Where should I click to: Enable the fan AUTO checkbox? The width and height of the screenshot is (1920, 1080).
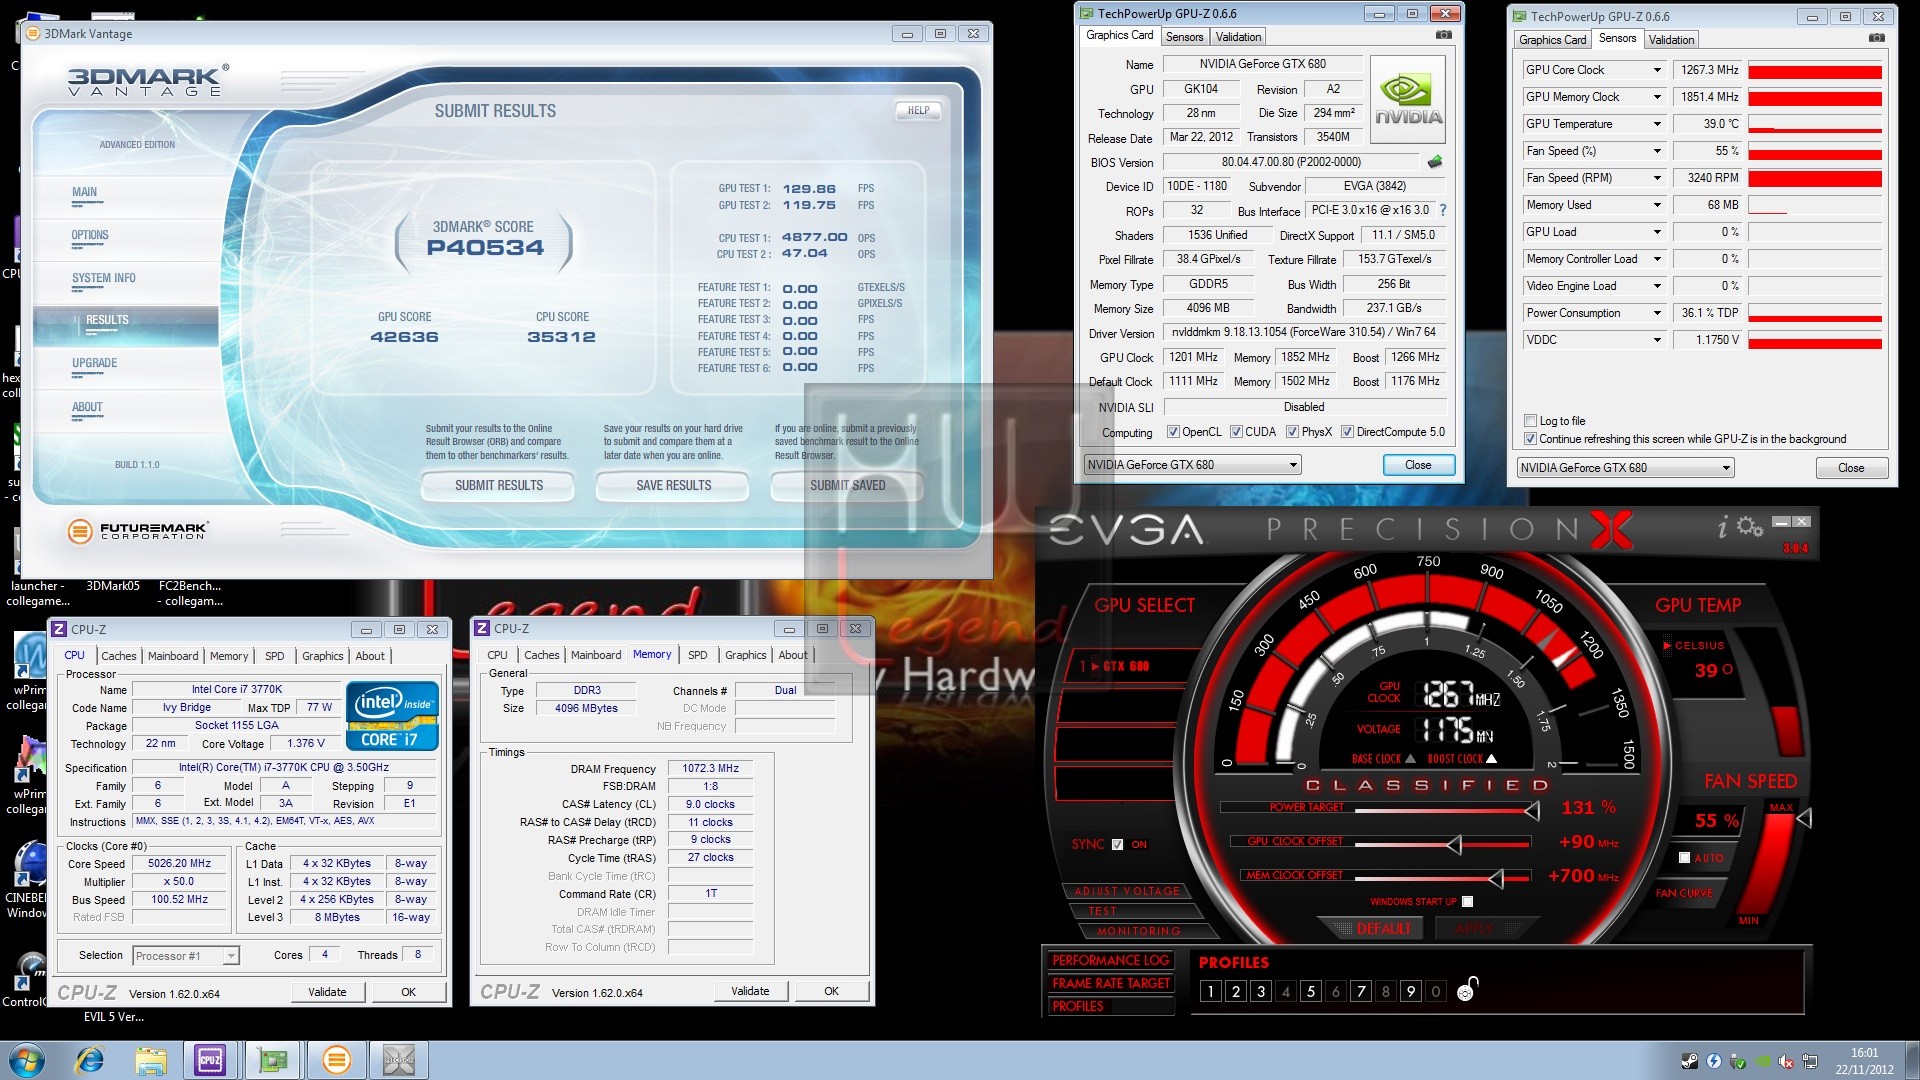point(1684,858)
